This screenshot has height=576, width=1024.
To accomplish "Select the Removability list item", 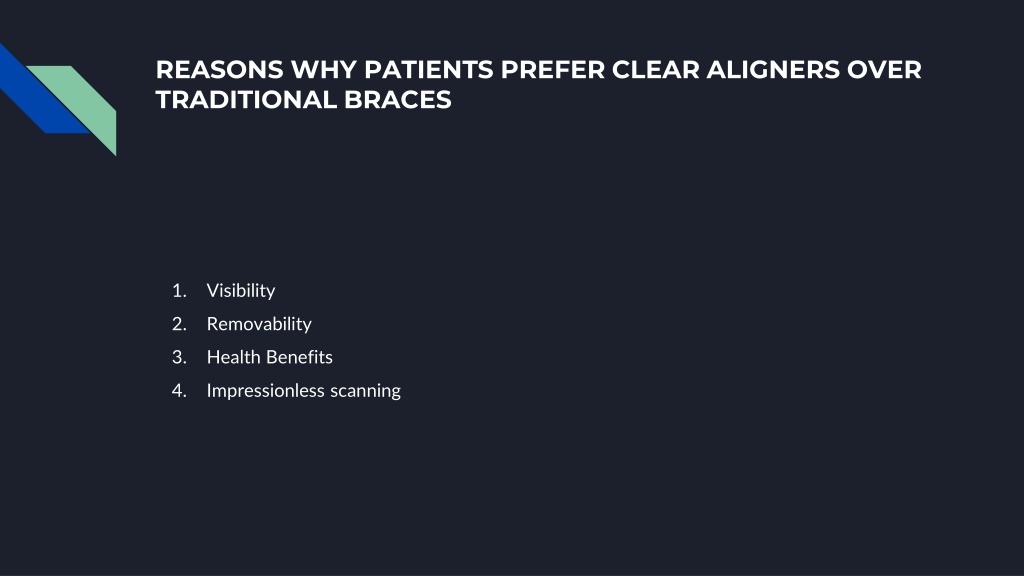I will tap(259, 324).
